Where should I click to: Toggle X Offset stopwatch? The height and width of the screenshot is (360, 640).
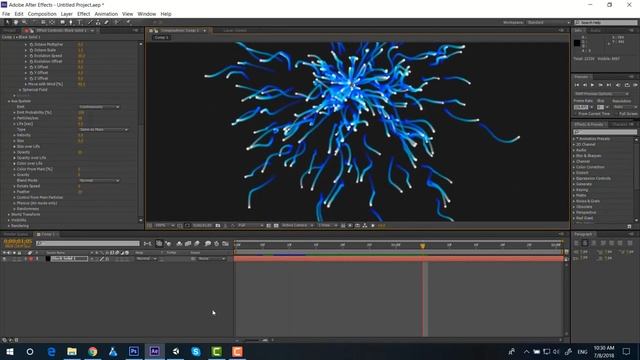click(31, 67)
